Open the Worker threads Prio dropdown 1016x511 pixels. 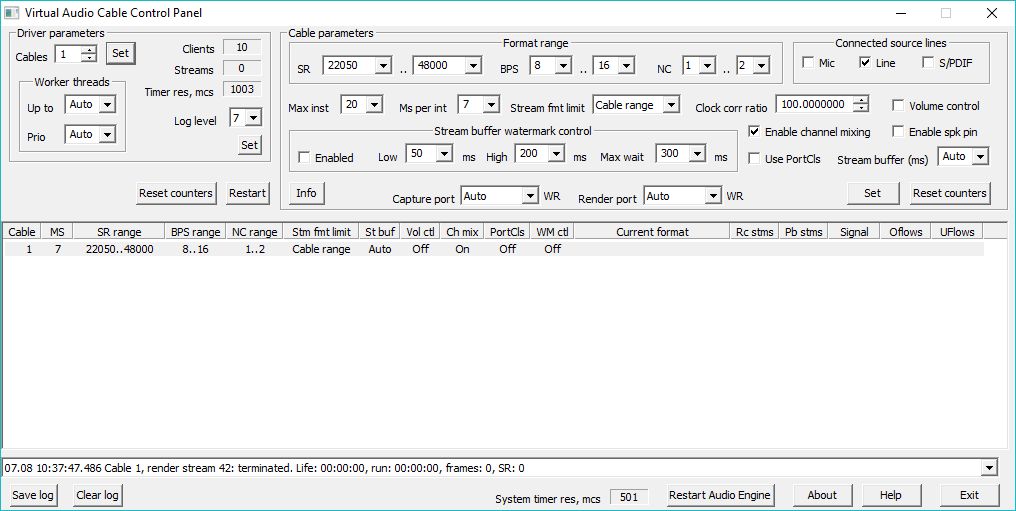pos(108,134)
